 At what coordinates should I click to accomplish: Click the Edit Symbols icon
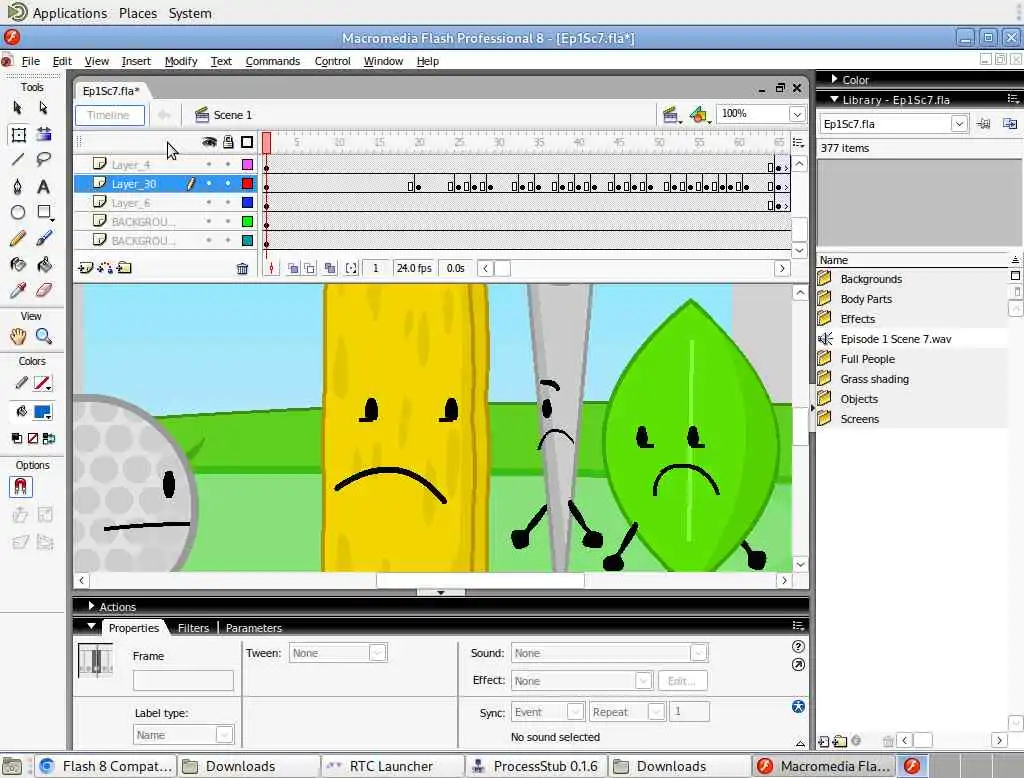coord(699,115)
